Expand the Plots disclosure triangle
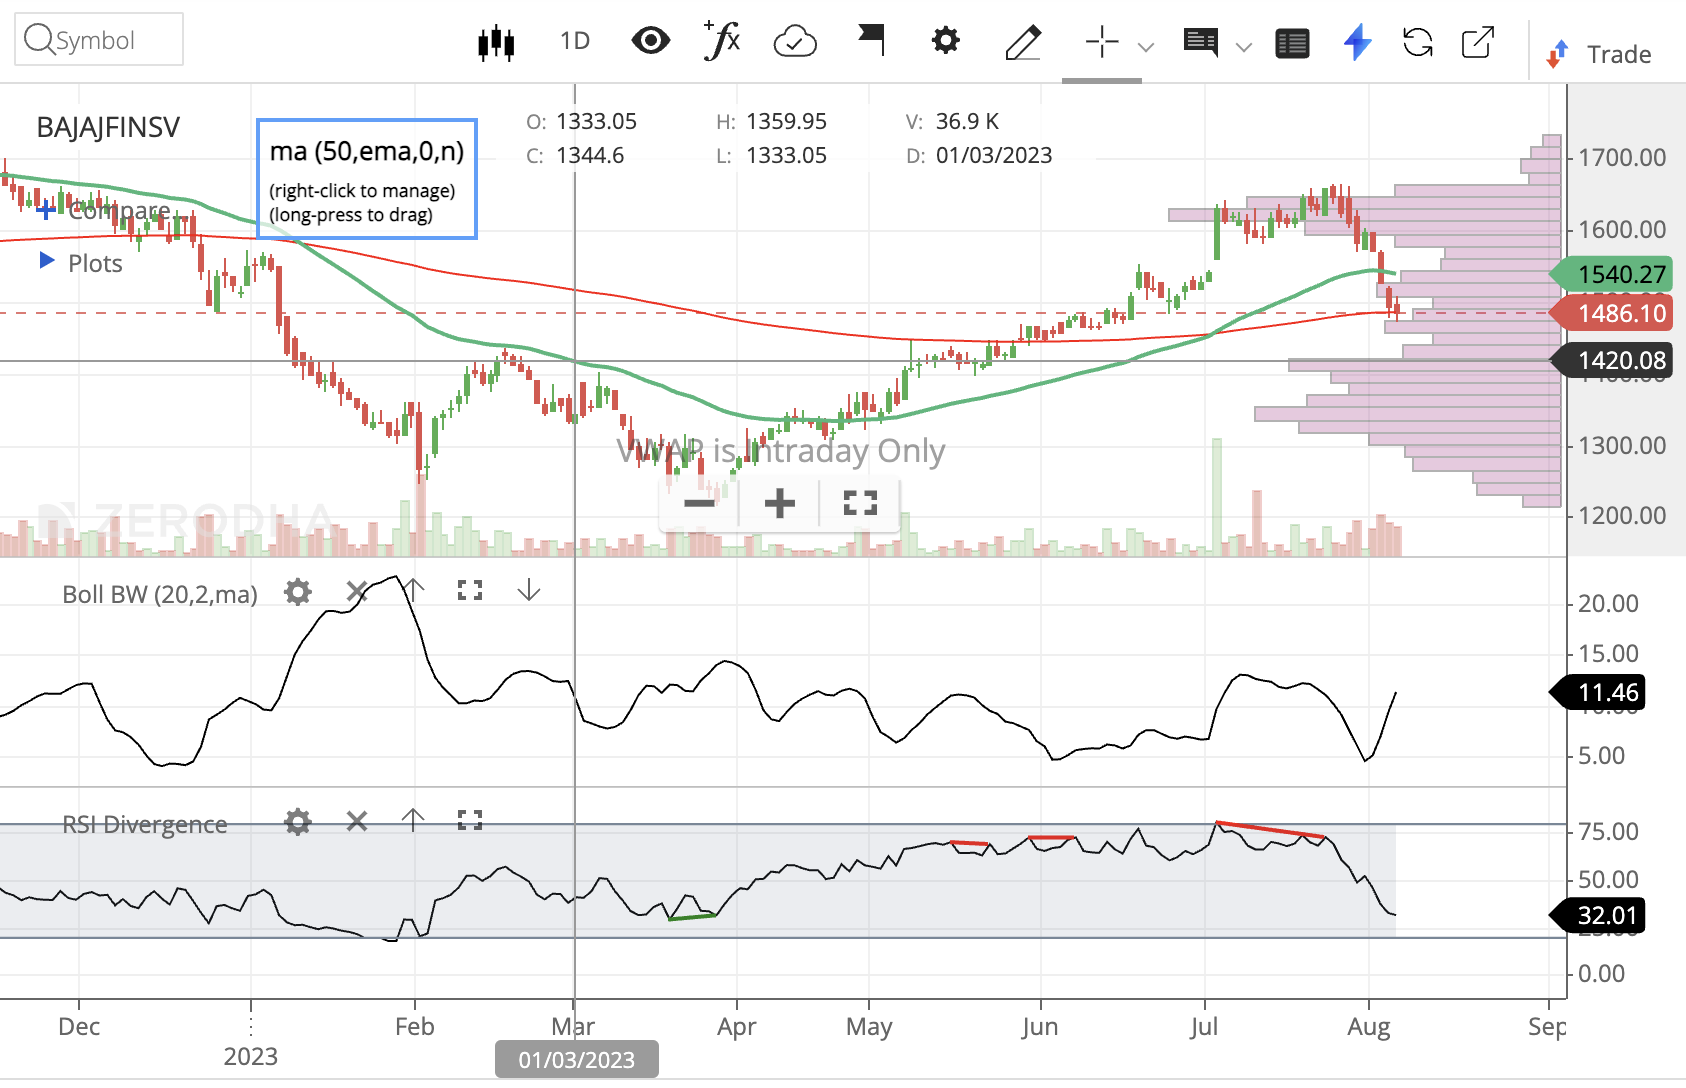Screen dimensions: 1686x1088 tap(46, 261)
